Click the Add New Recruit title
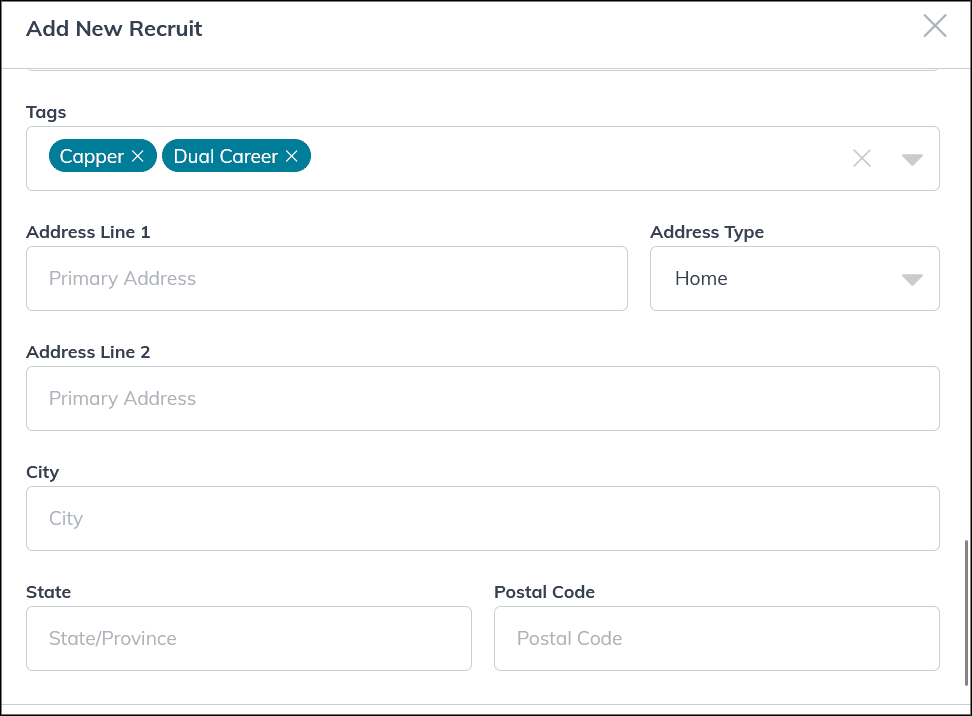 (113, 29)
